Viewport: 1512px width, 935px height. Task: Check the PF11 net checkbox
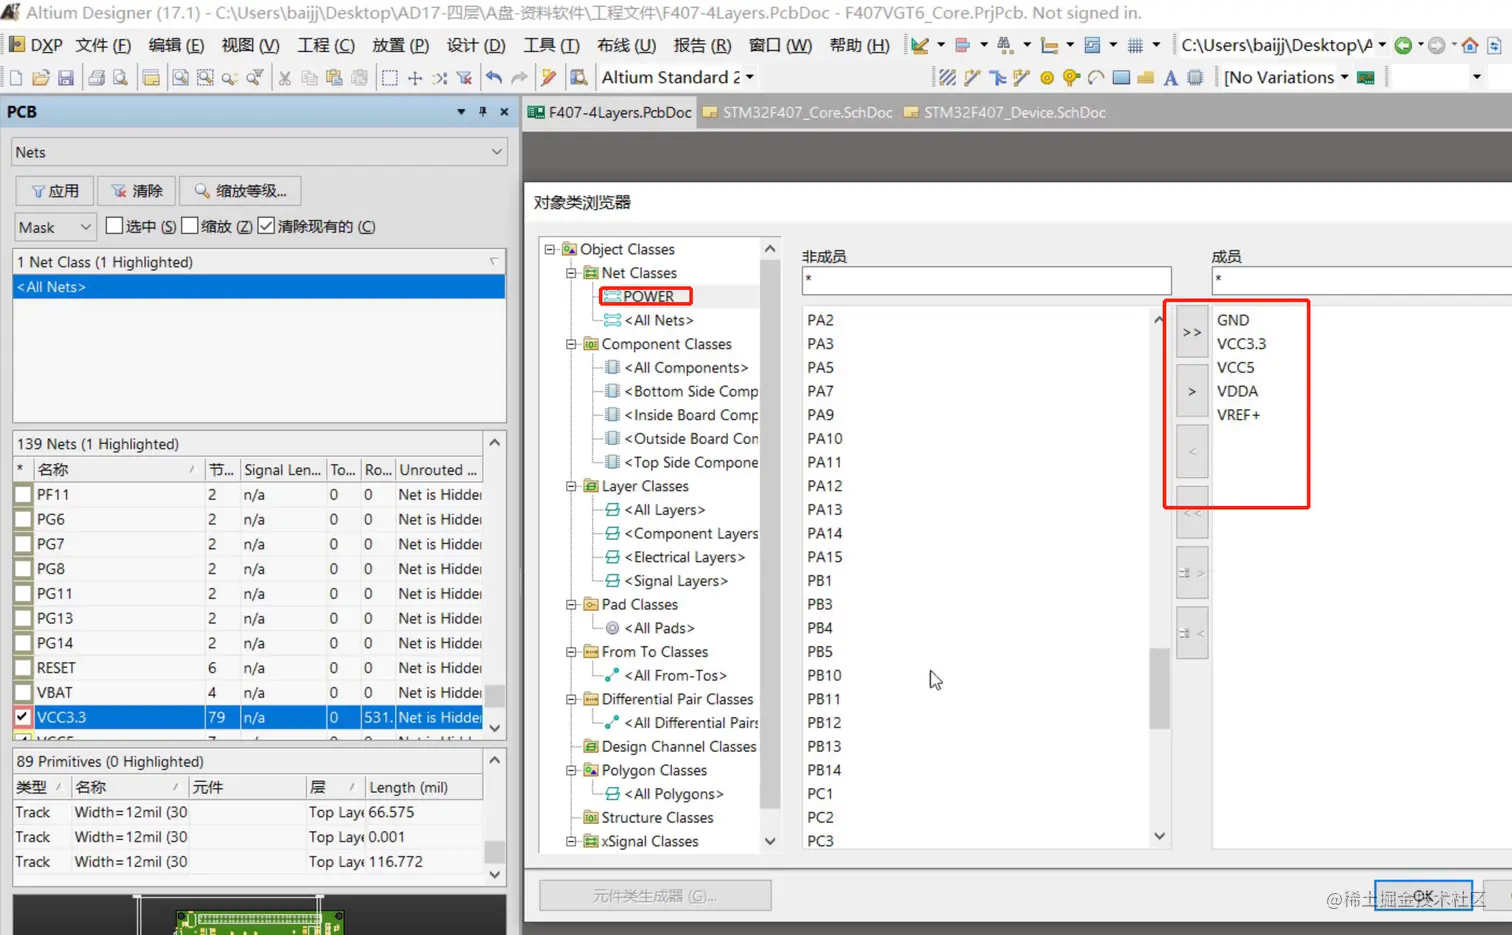coord(23,495)
